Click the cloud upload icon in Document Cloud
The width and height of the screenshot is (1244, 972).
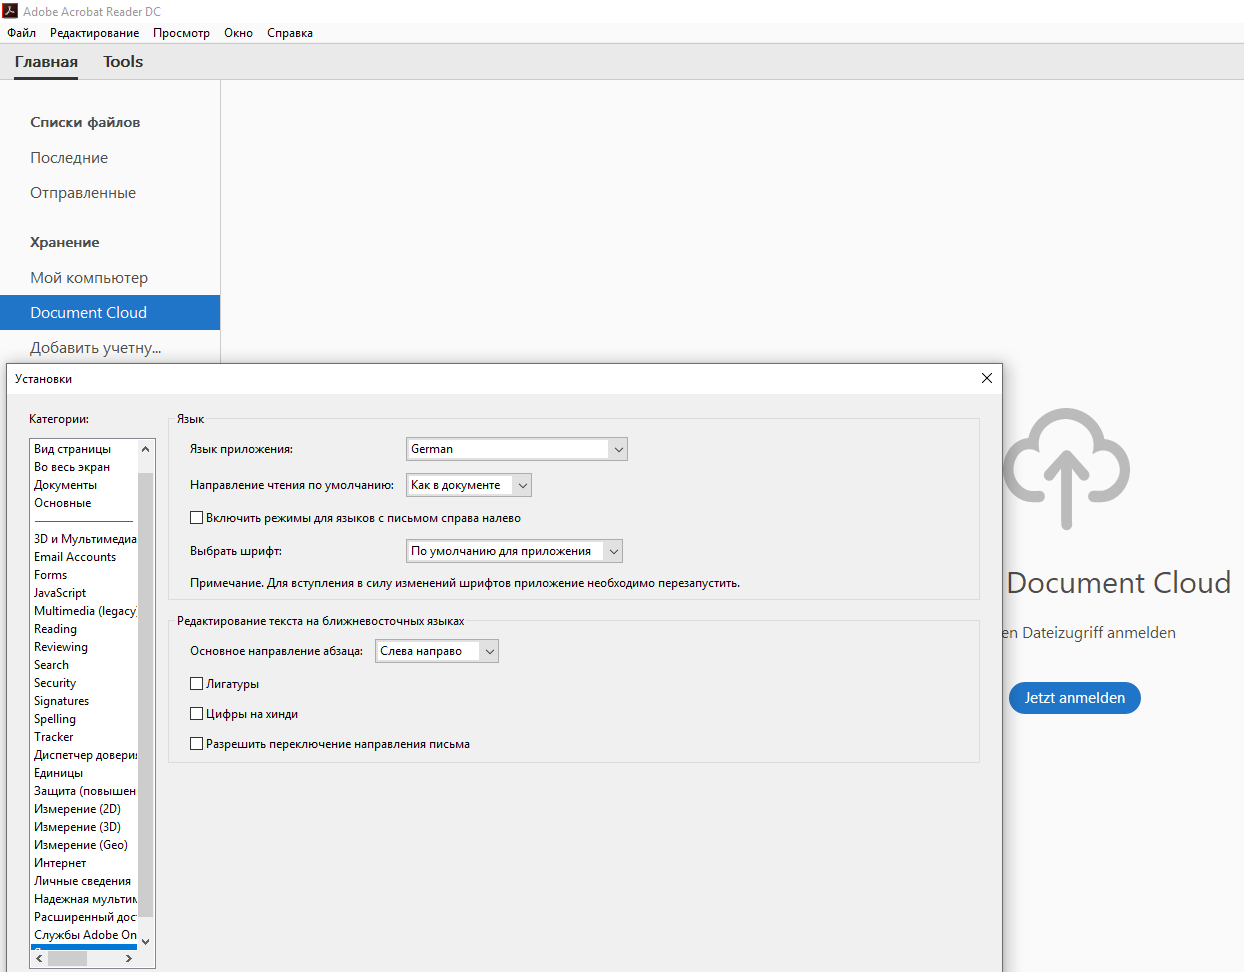click(x=1066, y=468)
